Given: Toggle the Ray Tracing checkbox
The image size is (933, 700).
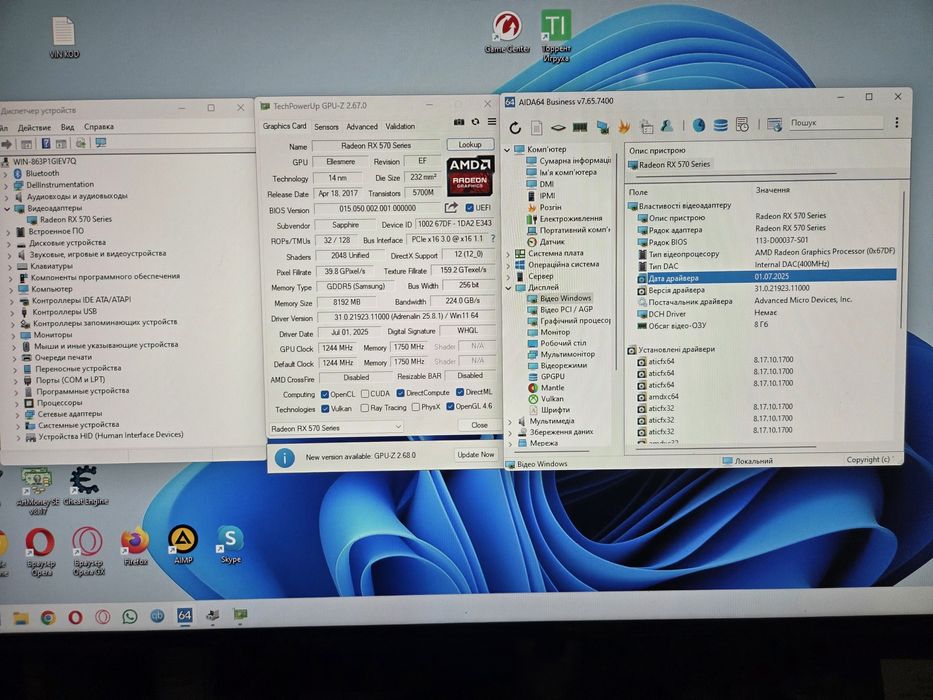Looking at the screenshot, I should click(x=365, y=408).
